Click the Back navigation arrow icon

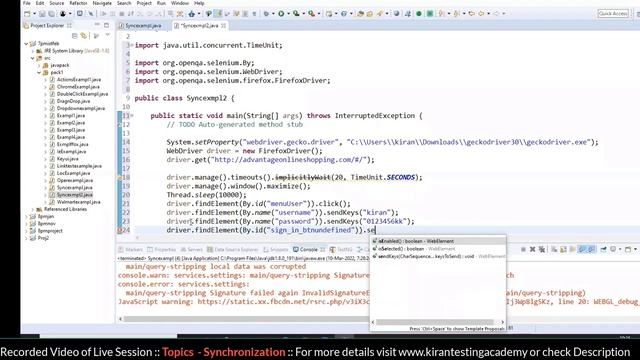click(481, 14)
